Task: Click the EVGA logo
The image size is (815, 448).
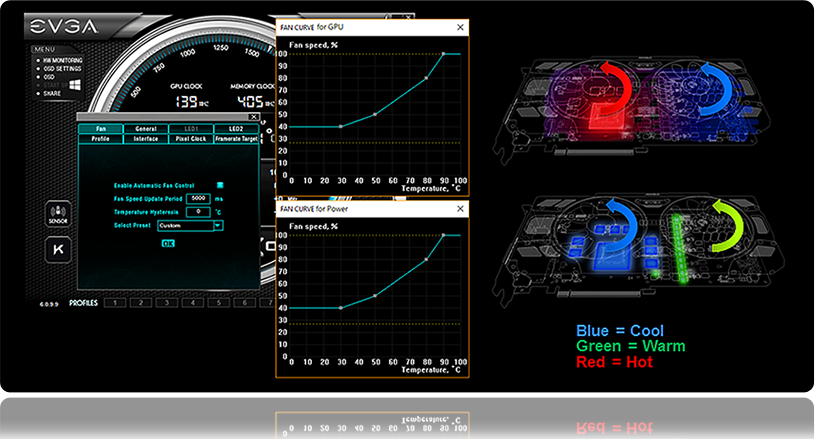Action: click(63, 26)
